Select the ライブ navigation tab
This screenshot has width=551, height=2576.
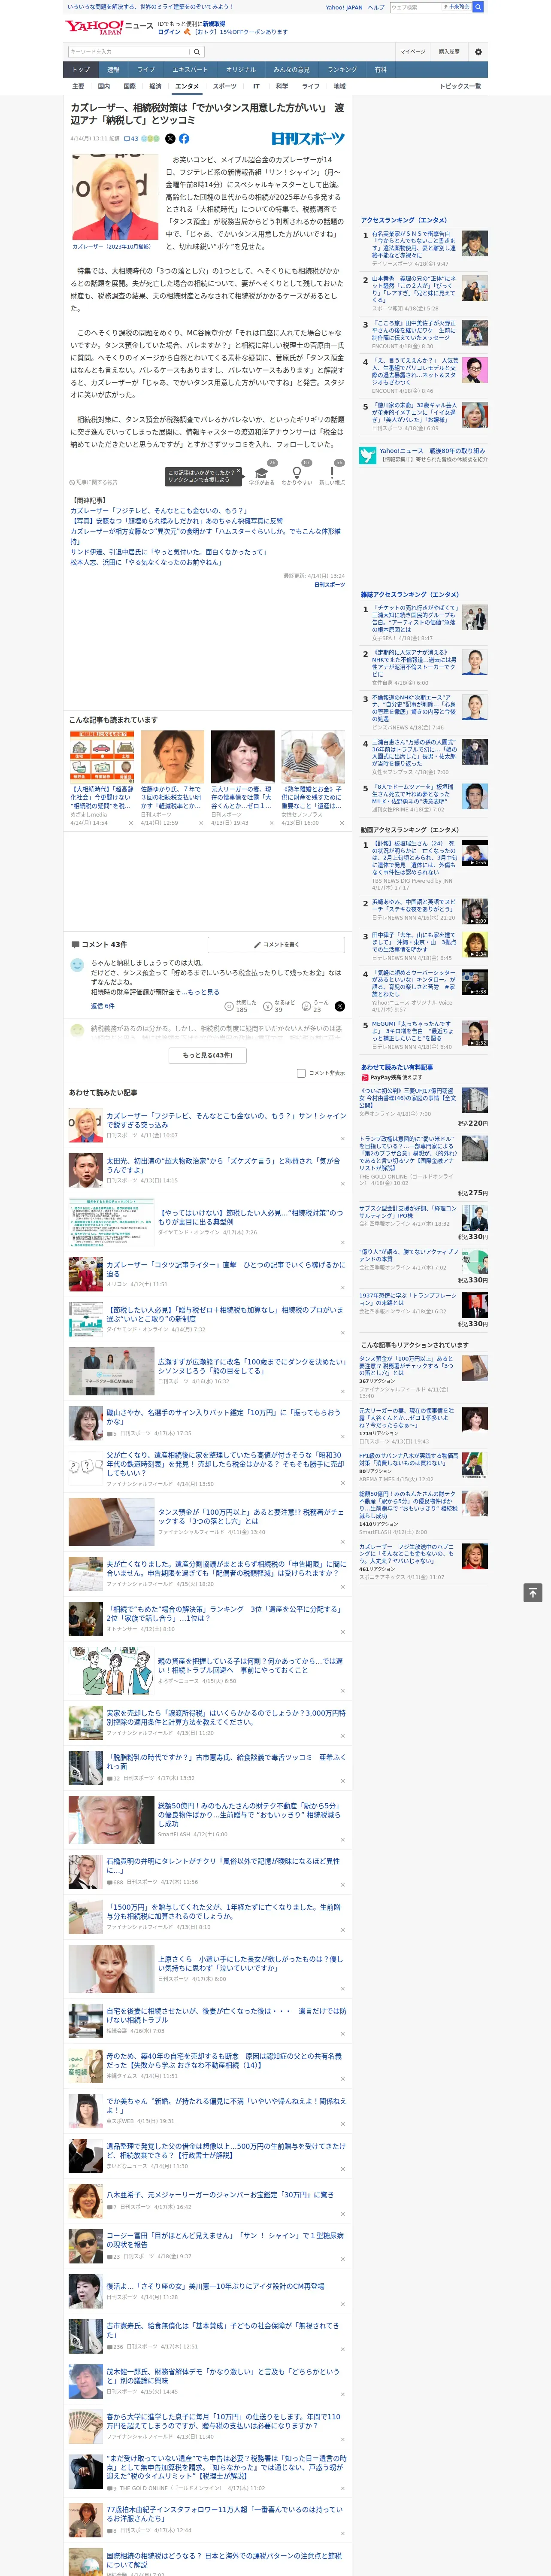(x=146, y=70)
